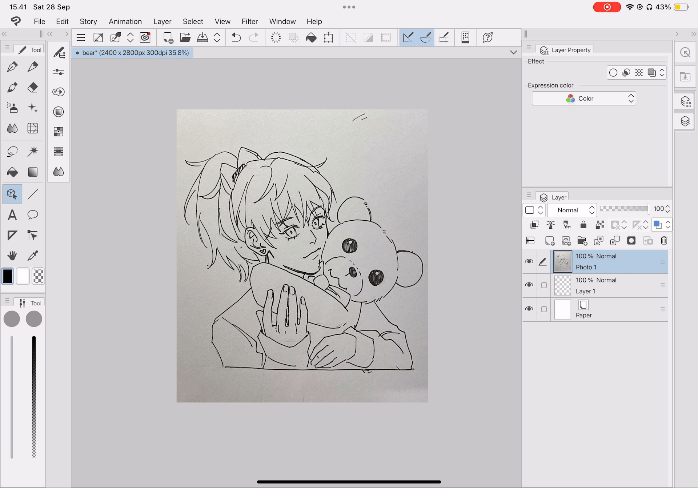
Task: Hide the Layer 1 layer
Action: [x=529, y=285]
